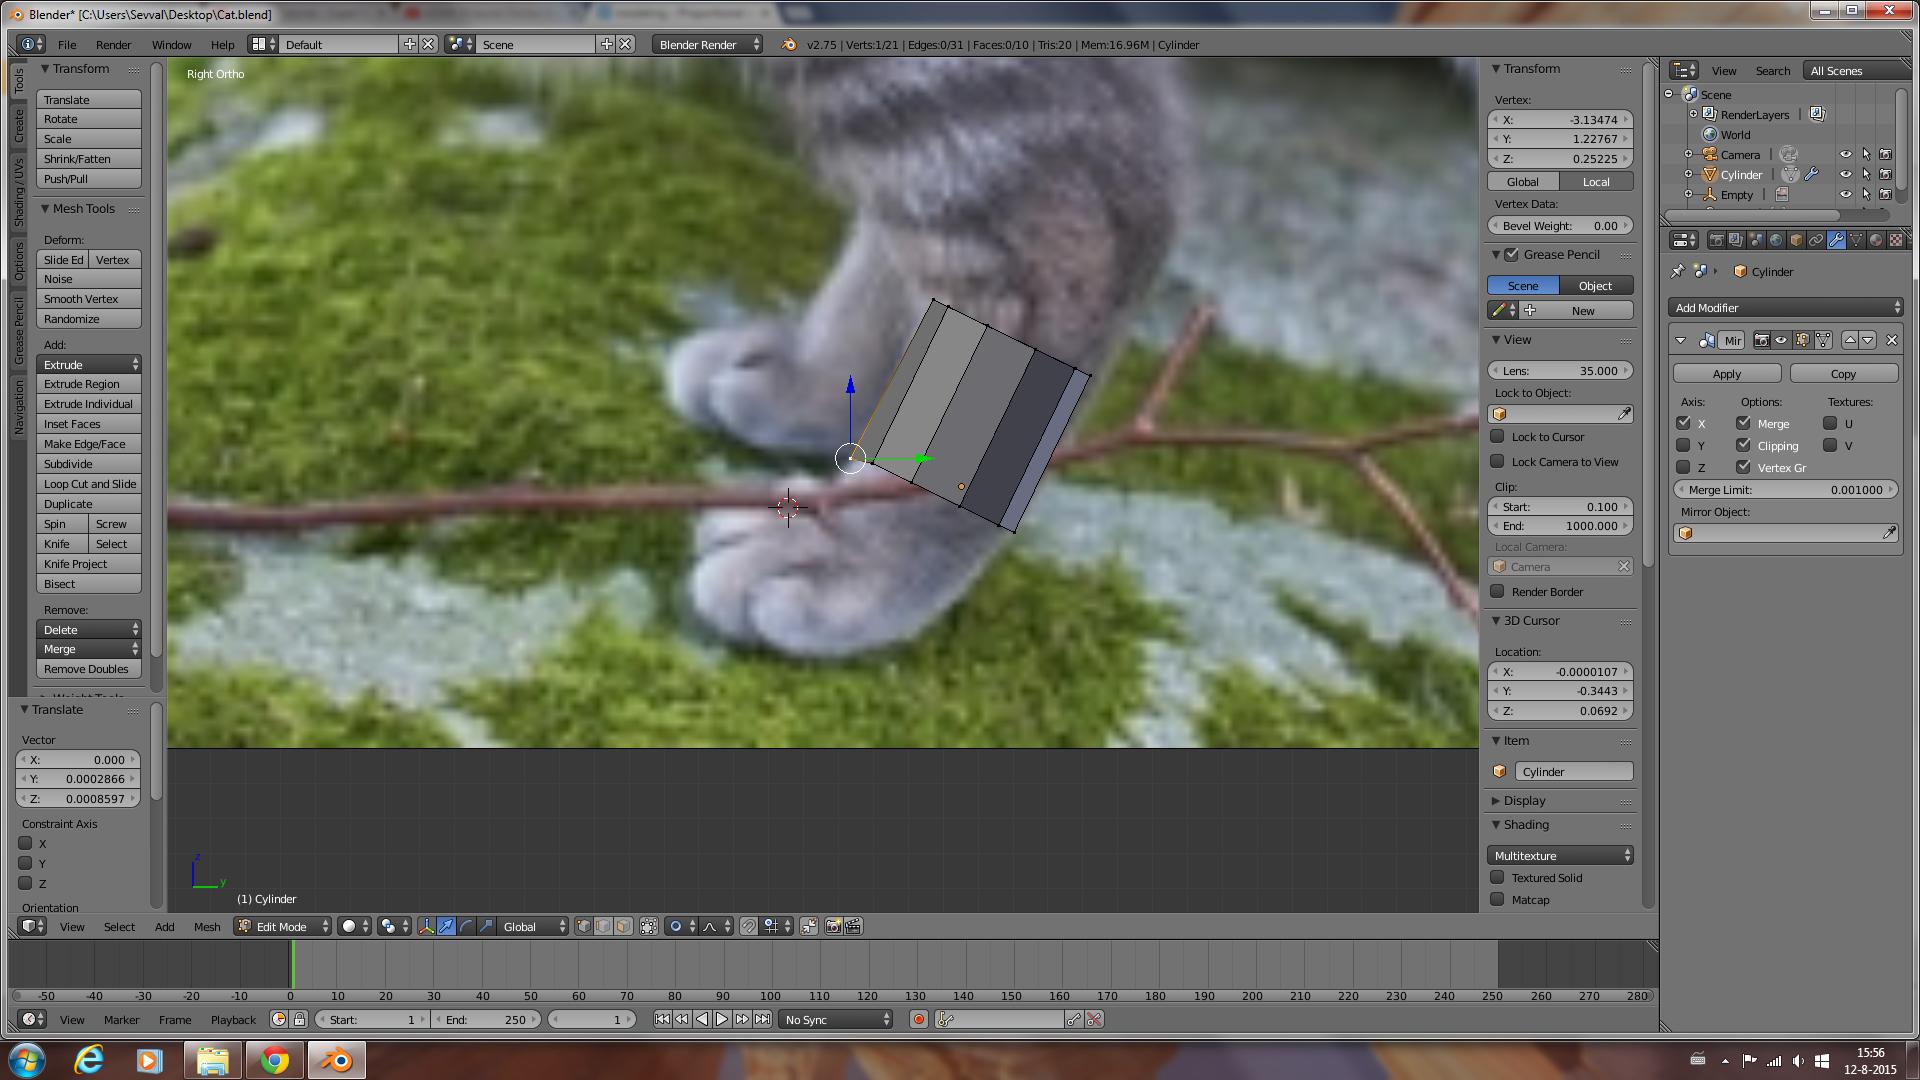Select the scale manipulator icon
1920x1080 pixels.
pyautogui.click(x=487, y=926)
